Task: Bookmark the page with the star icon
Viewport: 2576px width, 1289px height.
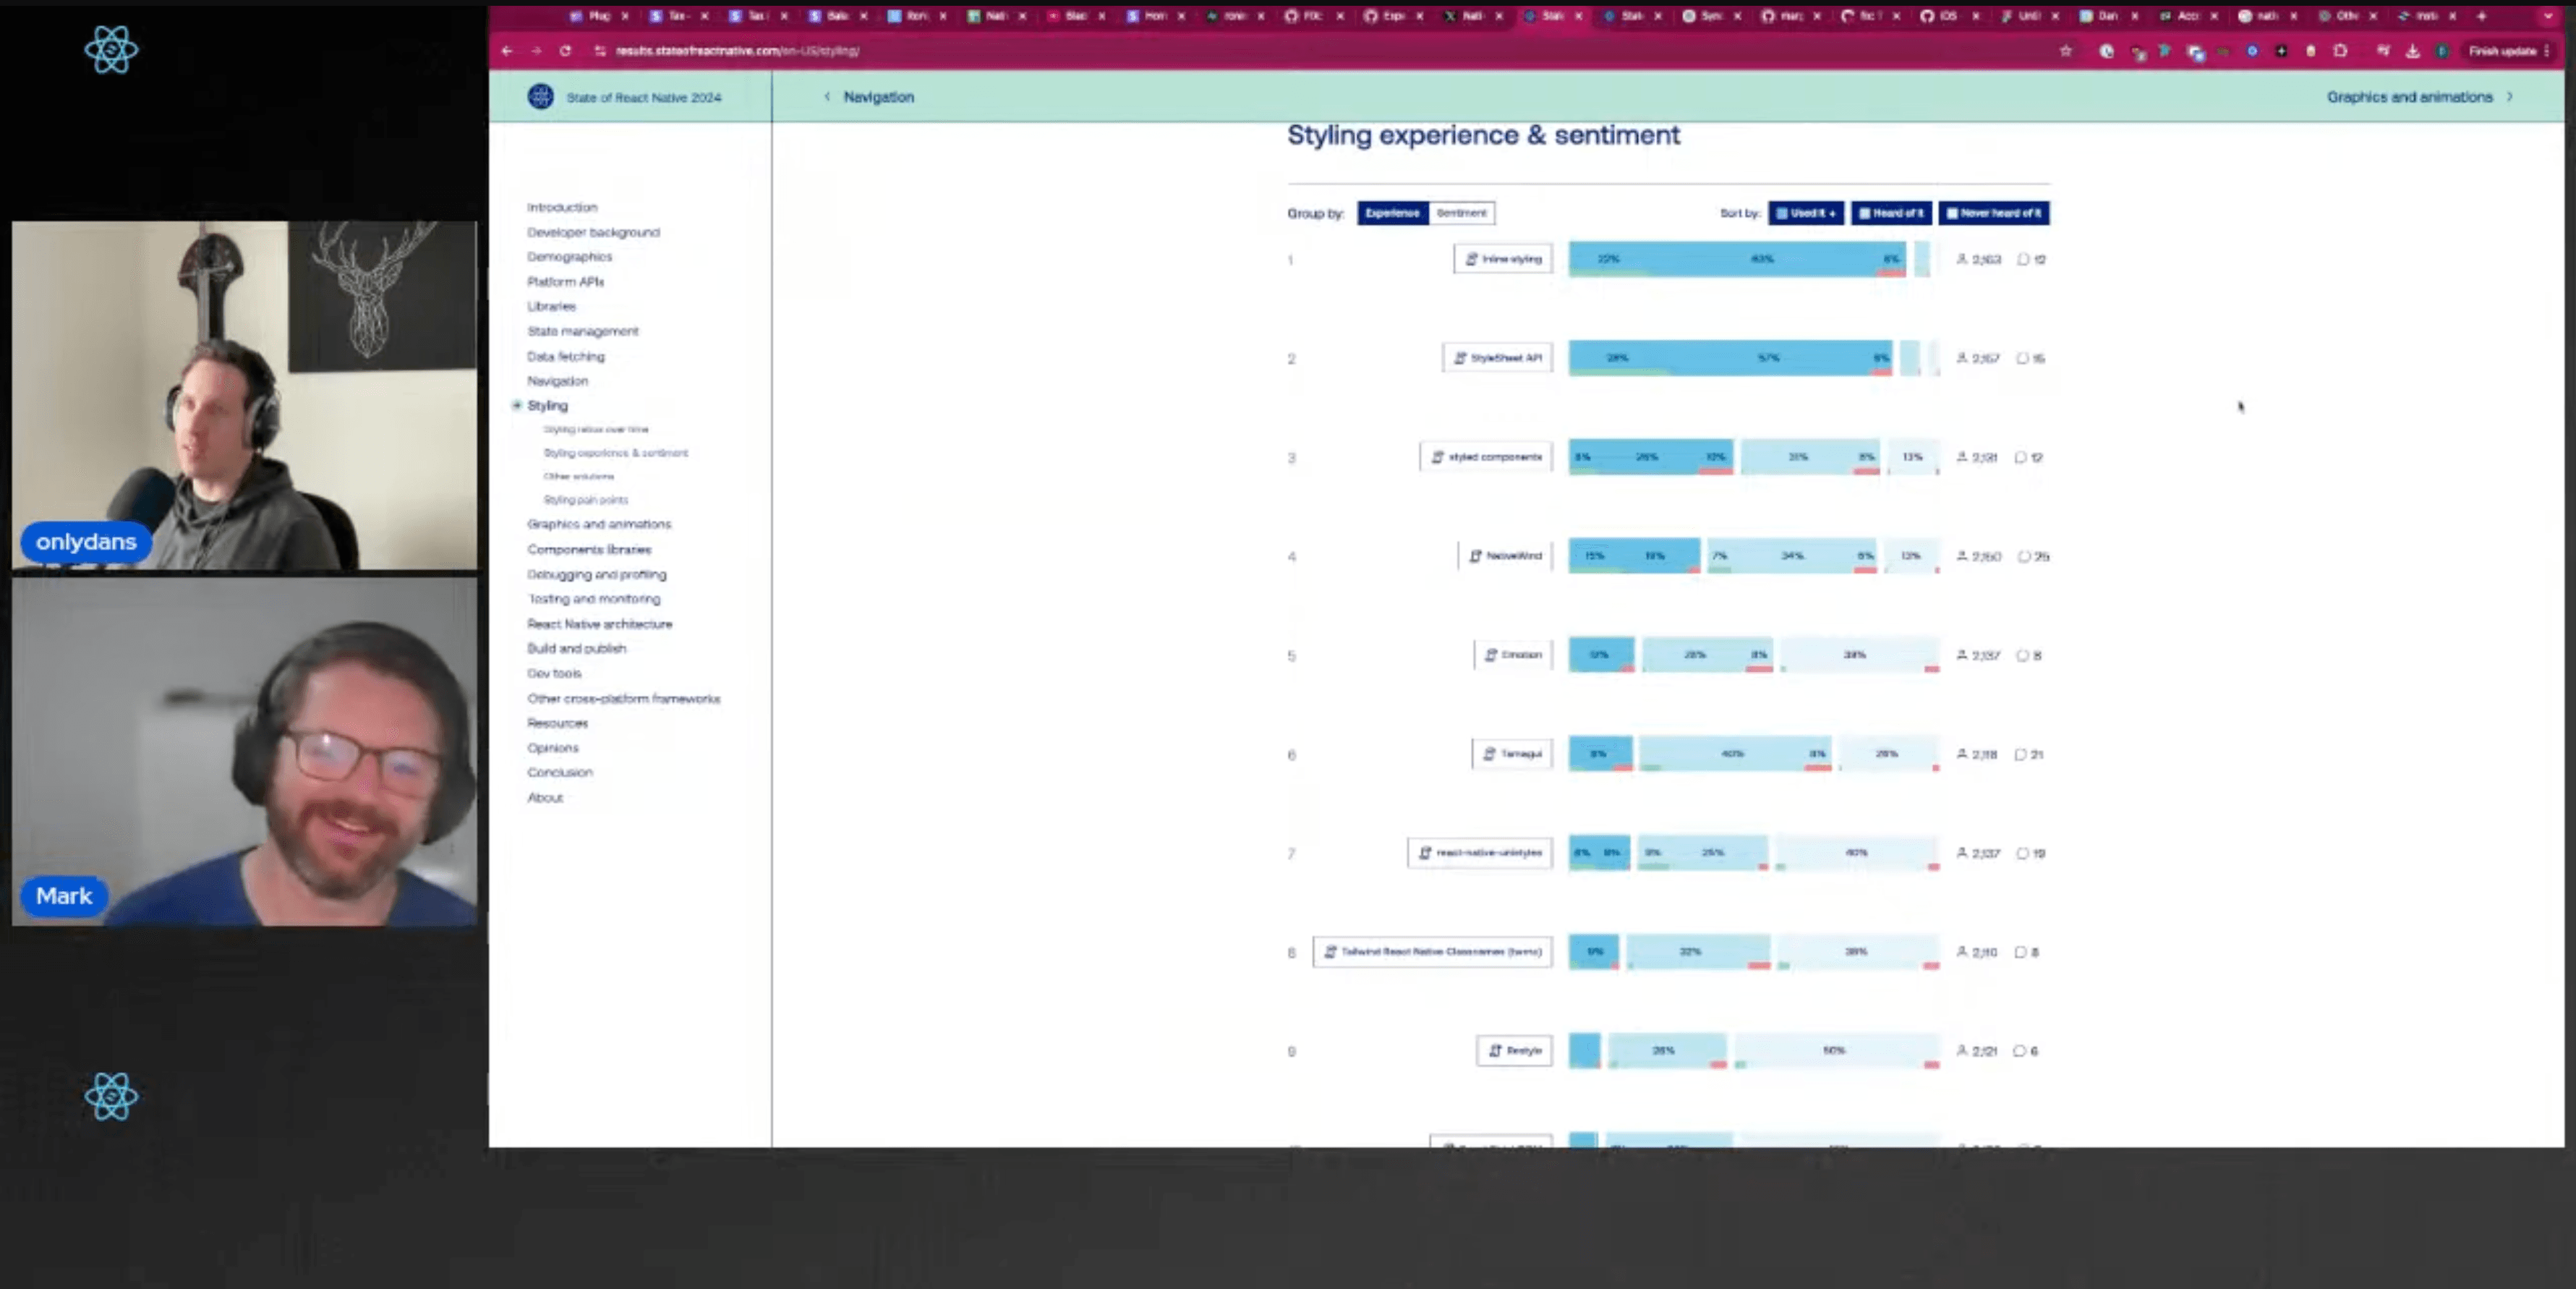Action: tap(2066, 51)
